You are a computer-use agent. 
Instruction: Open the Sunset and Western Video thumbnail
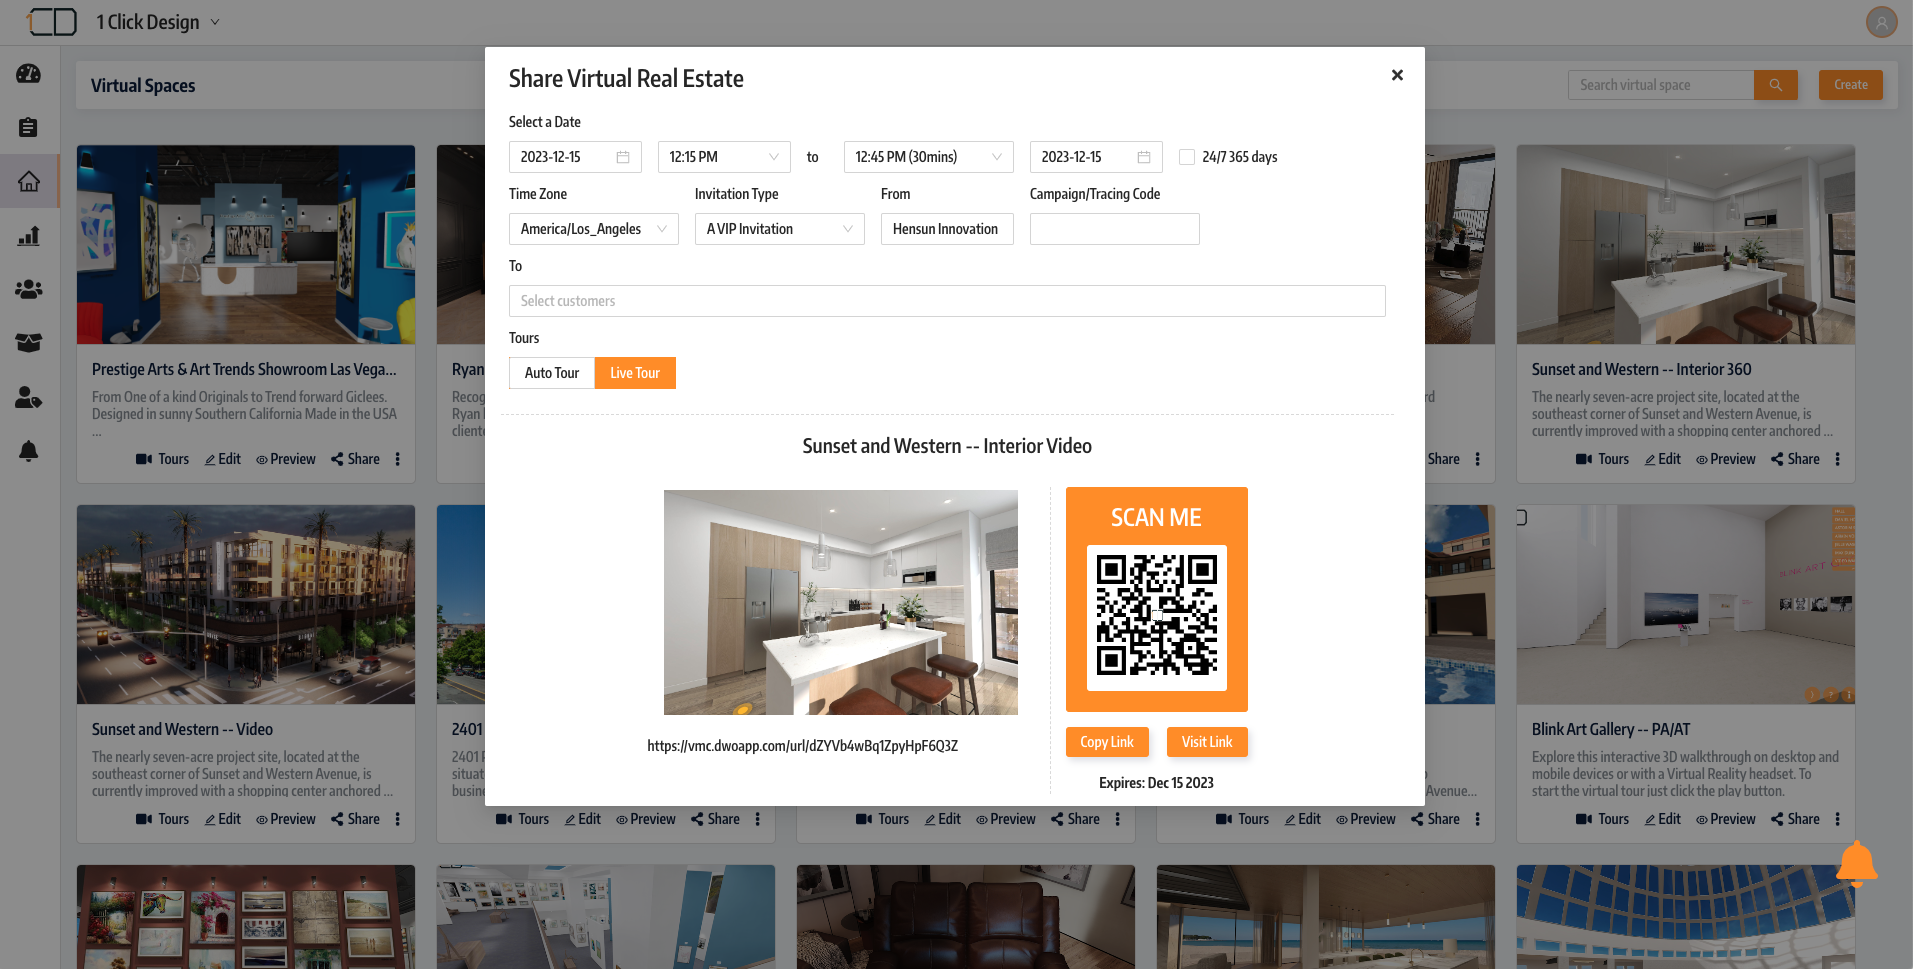(246, 605)
